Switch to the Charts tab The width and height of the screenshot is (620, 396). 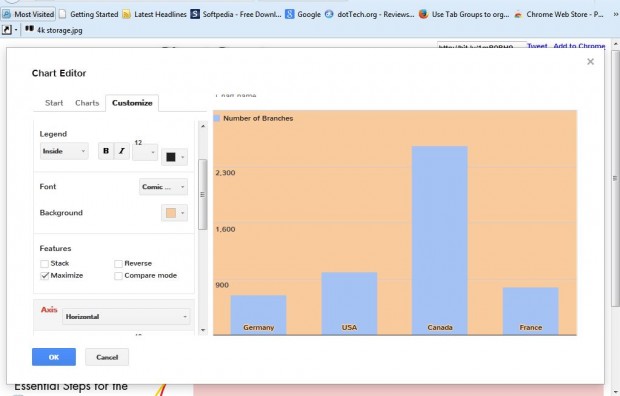87,103
